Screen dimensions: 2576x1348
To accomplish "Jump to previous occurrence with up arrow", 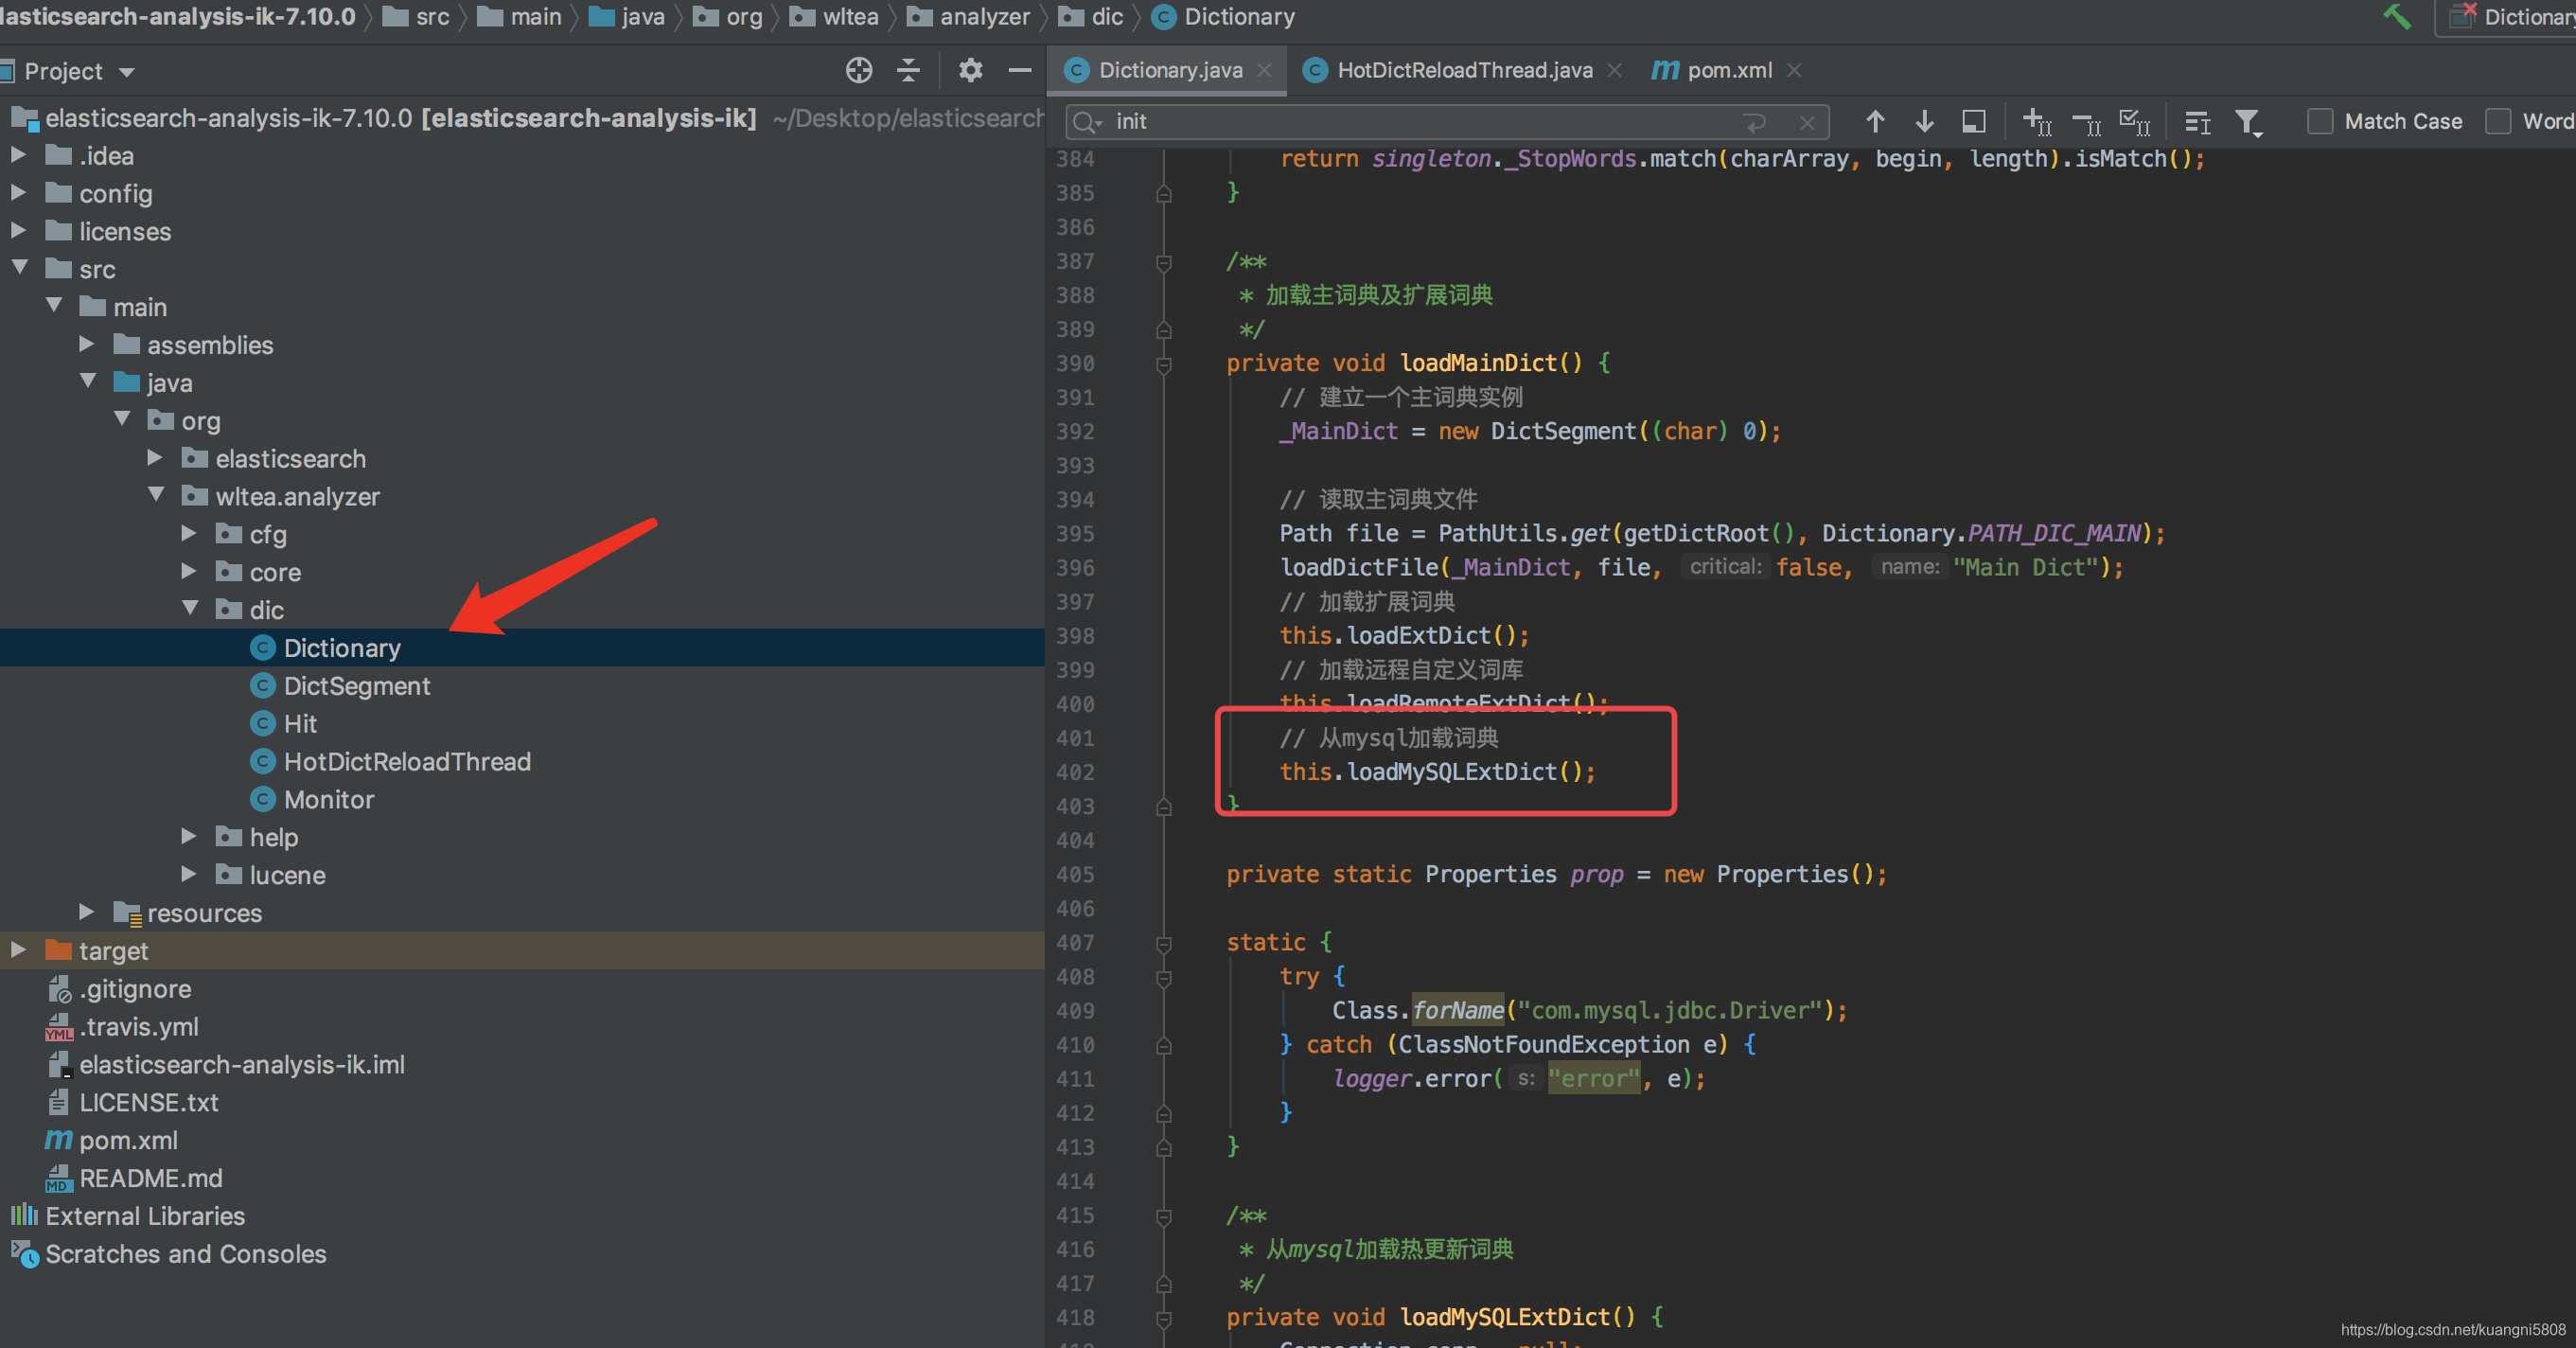I will [x=1874, y=121].
